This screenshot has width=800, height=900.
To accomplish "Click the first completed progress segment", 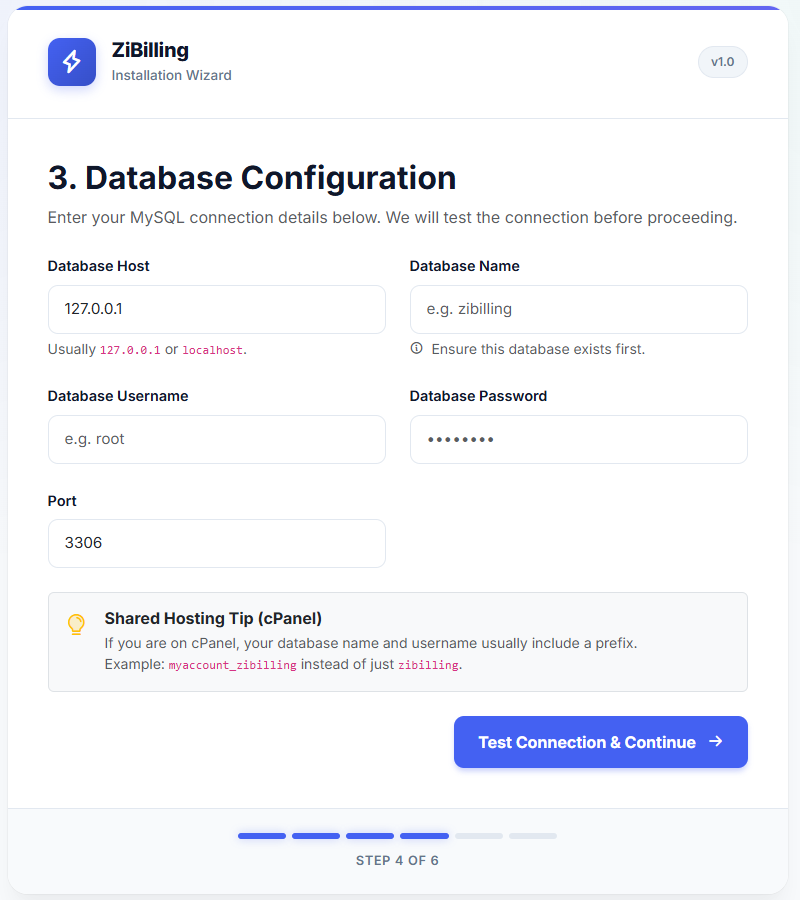I will click(x=261, y=836).
